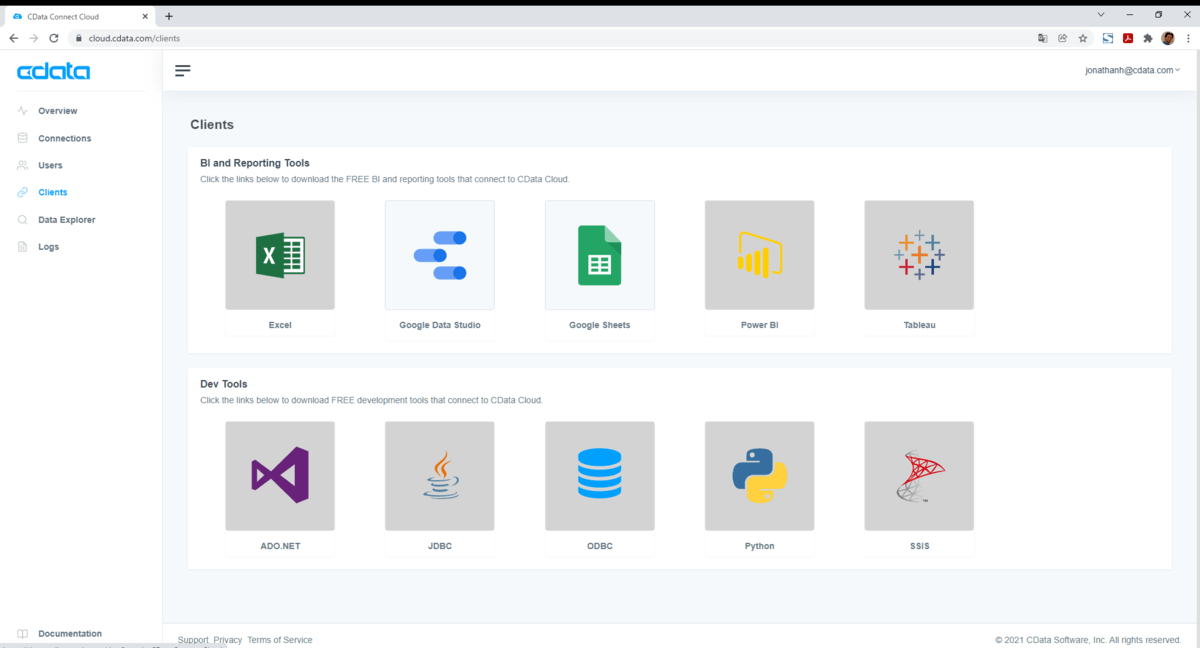Open Chrome three-dot menu
The width and height of the screenshot is (1200, 648).
point(1187,38)
